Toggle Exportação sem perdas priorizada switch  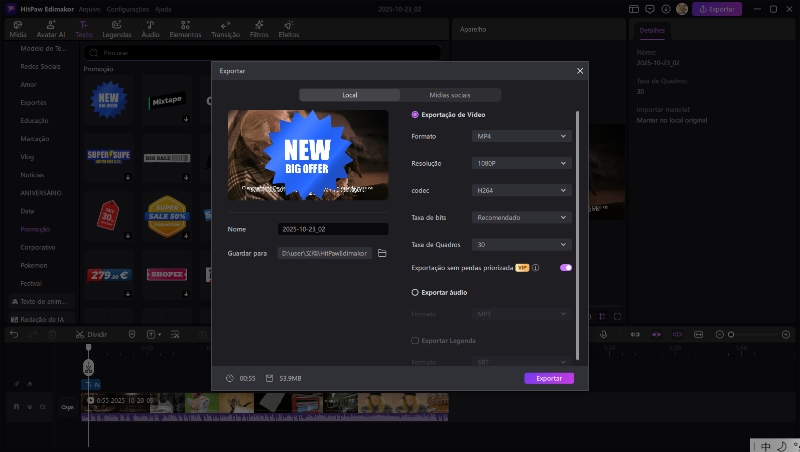[x=566, y=268]
